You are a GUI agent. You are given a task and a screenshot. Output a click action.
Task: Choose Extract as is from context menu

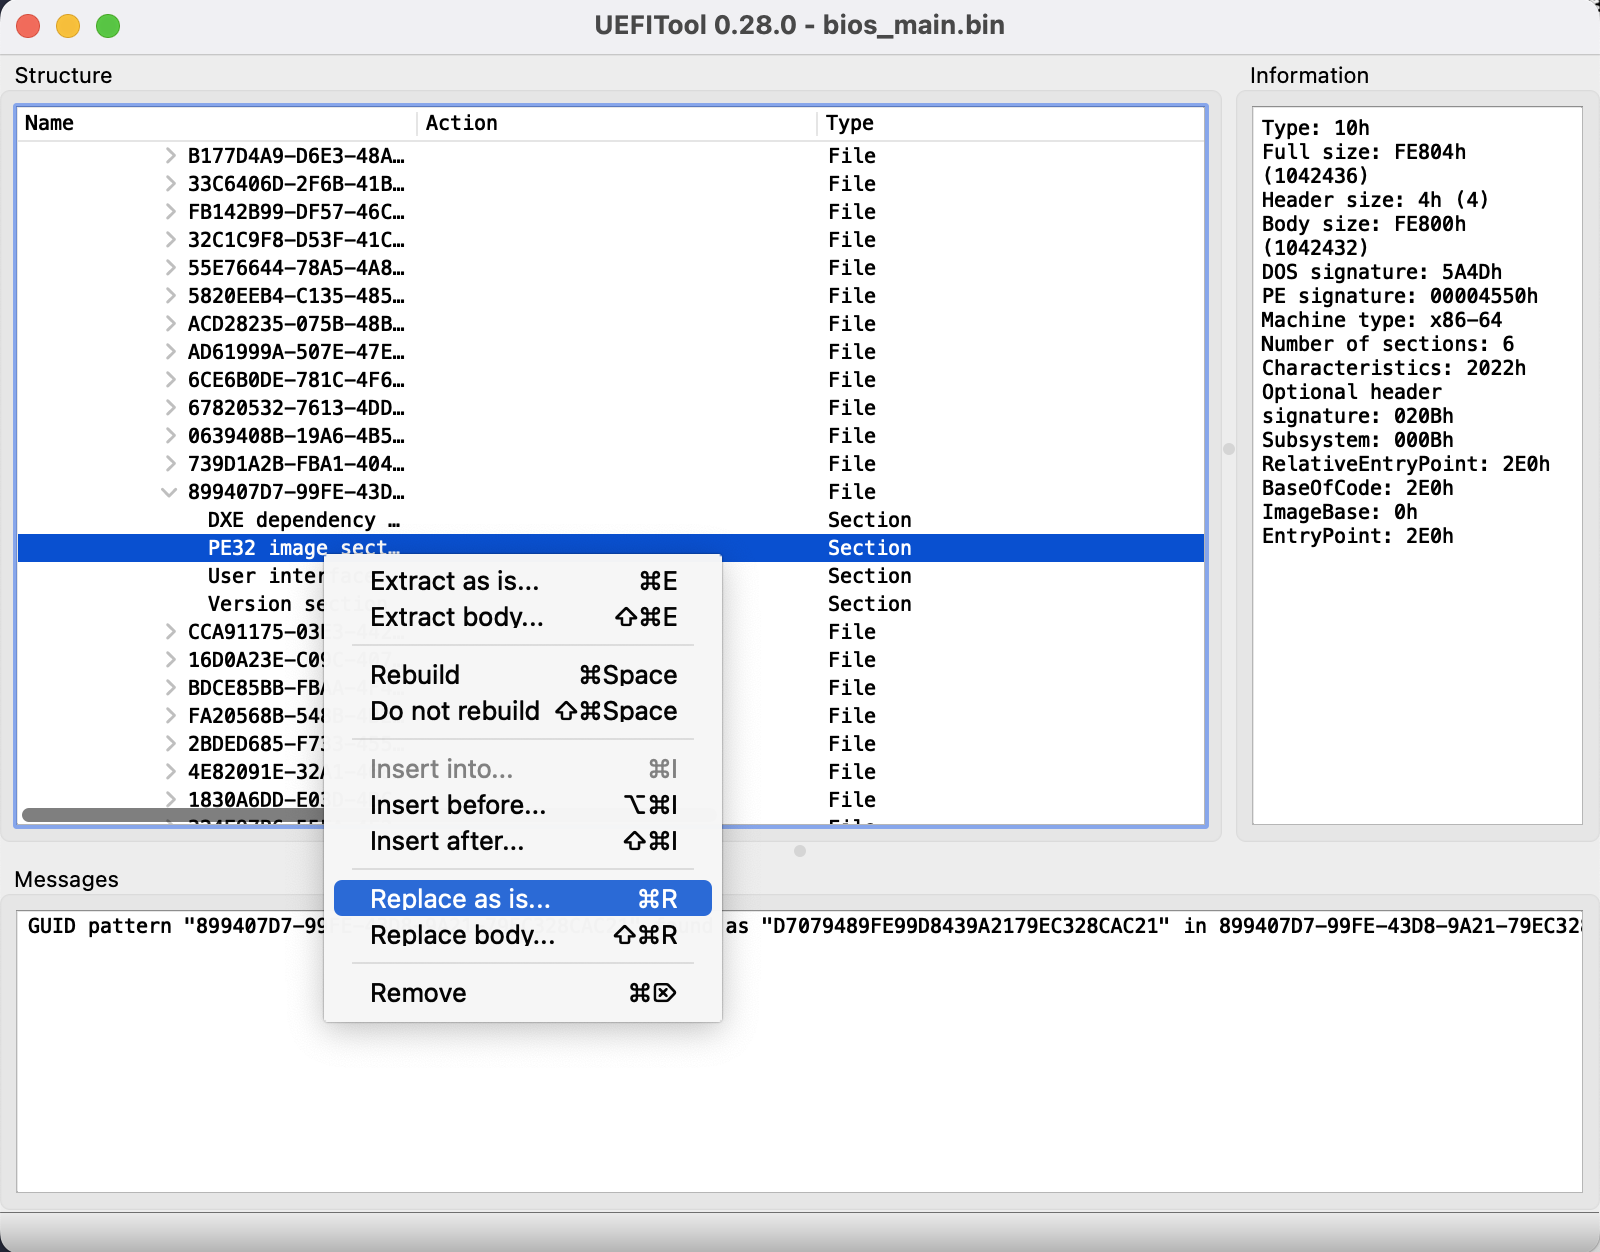click(x=523, y=581)
